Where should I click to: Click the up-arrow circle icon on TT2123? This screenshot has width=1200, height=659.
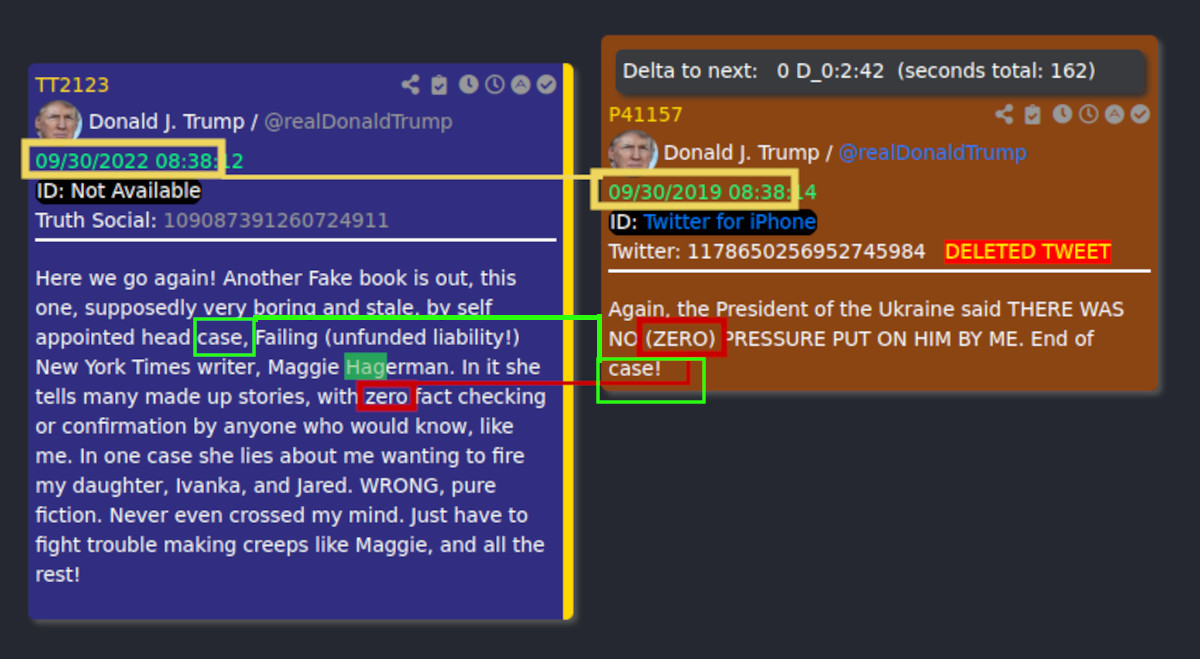520,85
